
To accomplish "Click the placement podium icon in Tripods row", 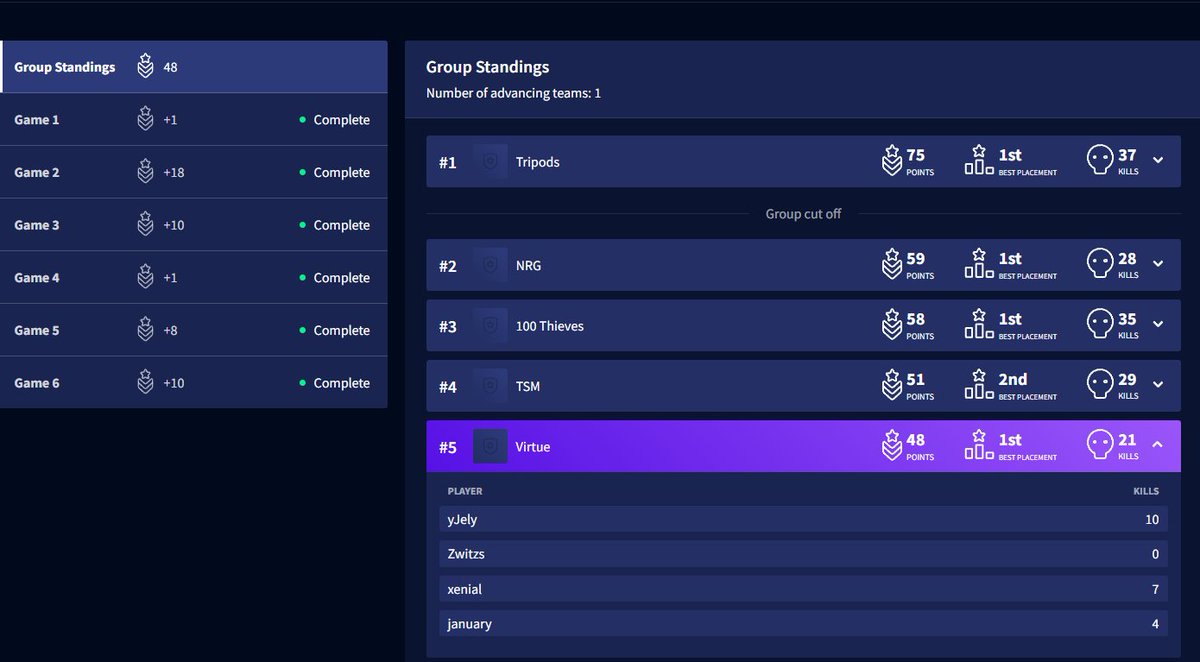I will point(979,161).
